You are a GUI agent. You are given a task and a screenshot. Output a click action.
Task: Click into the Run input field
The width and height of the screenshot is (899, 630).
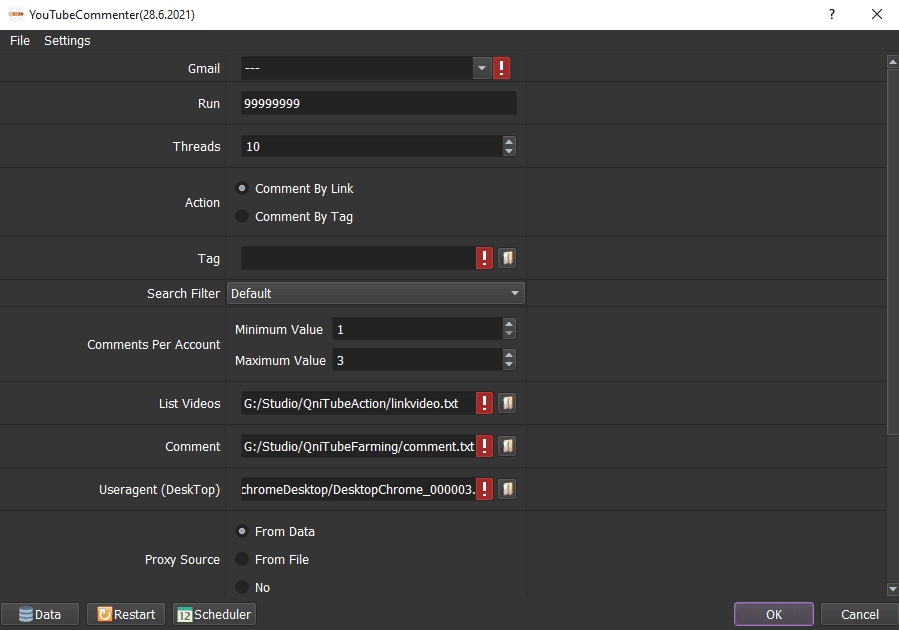pos(378,104)
